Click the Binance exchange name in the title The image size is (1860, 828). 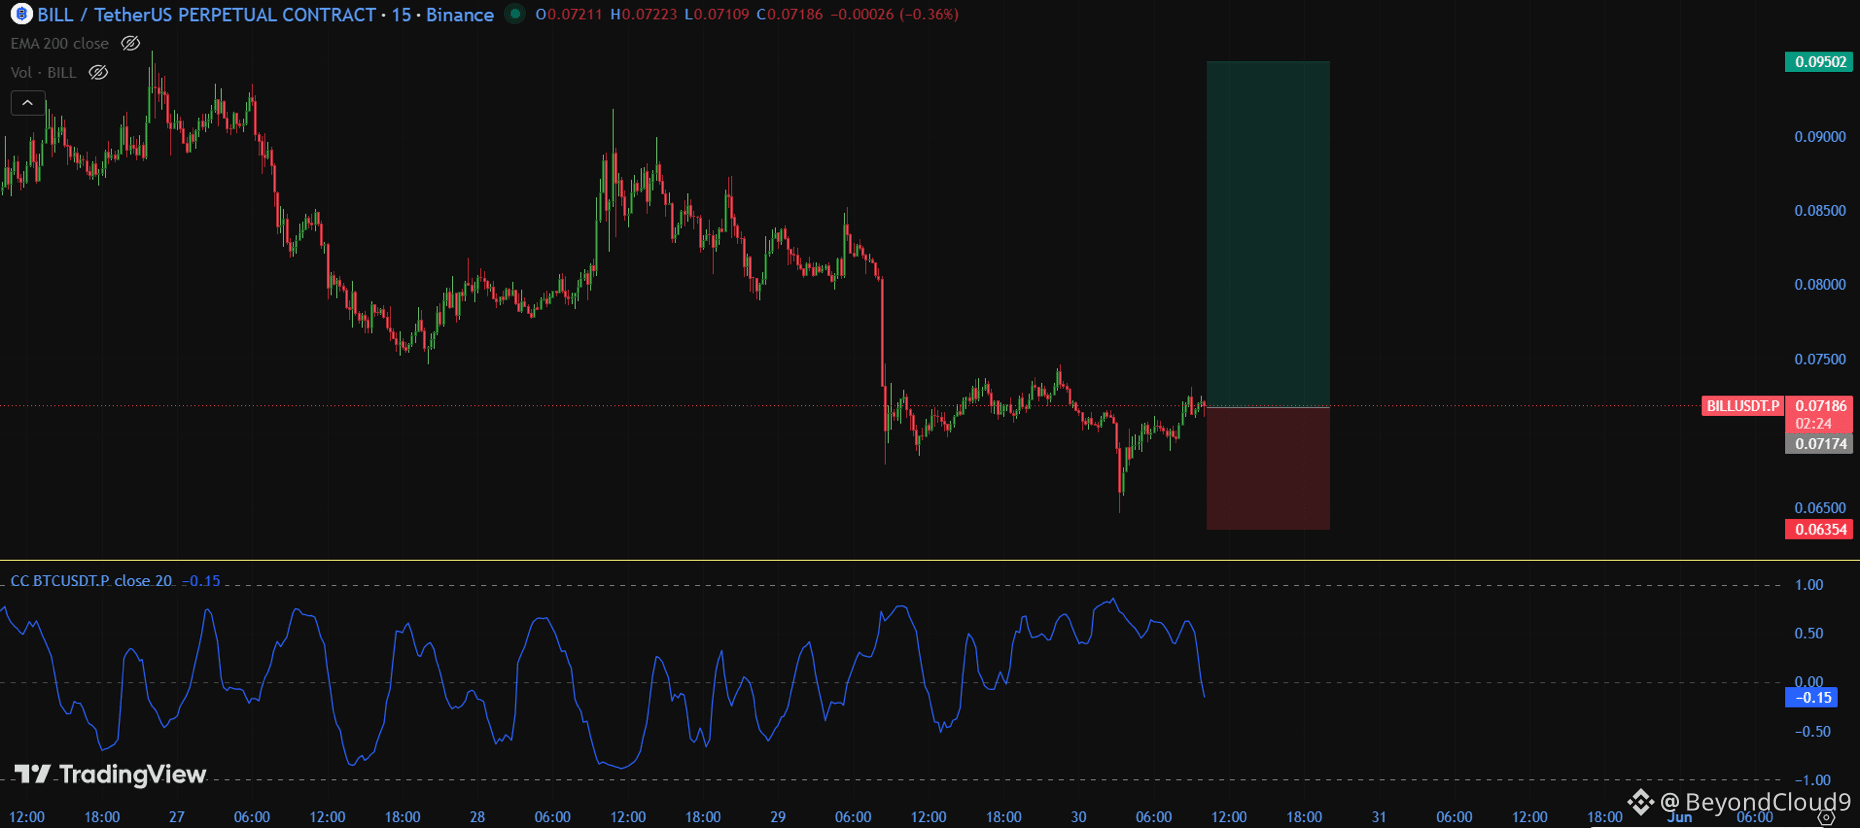tap(460, 14)
